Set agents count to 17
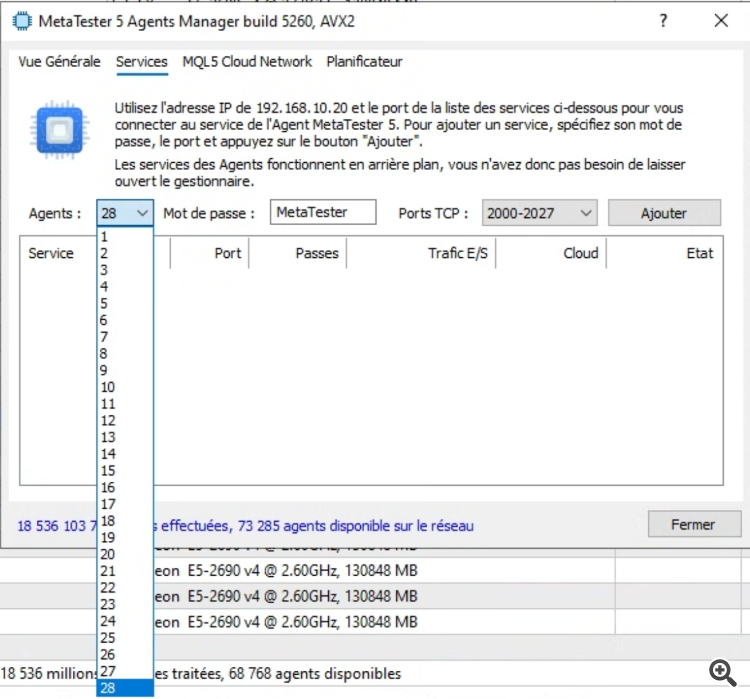This screenshot has height=699, width=750. click(125, 504)
